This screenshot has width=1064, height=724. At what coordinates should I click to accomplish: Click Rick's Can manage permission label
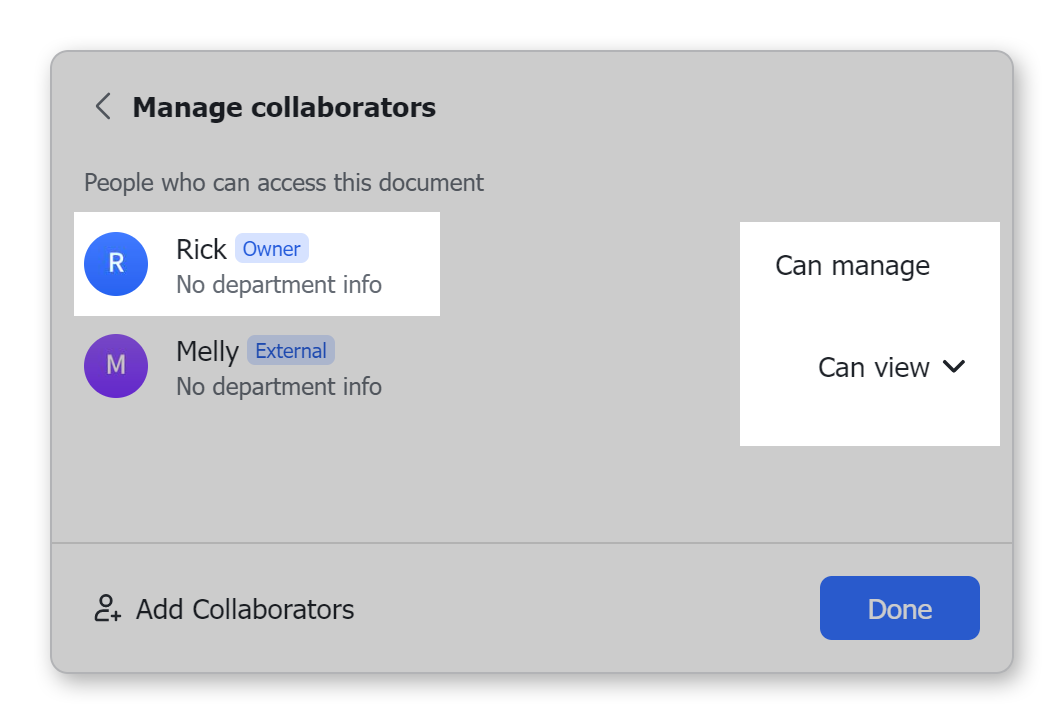coord(852,266)
